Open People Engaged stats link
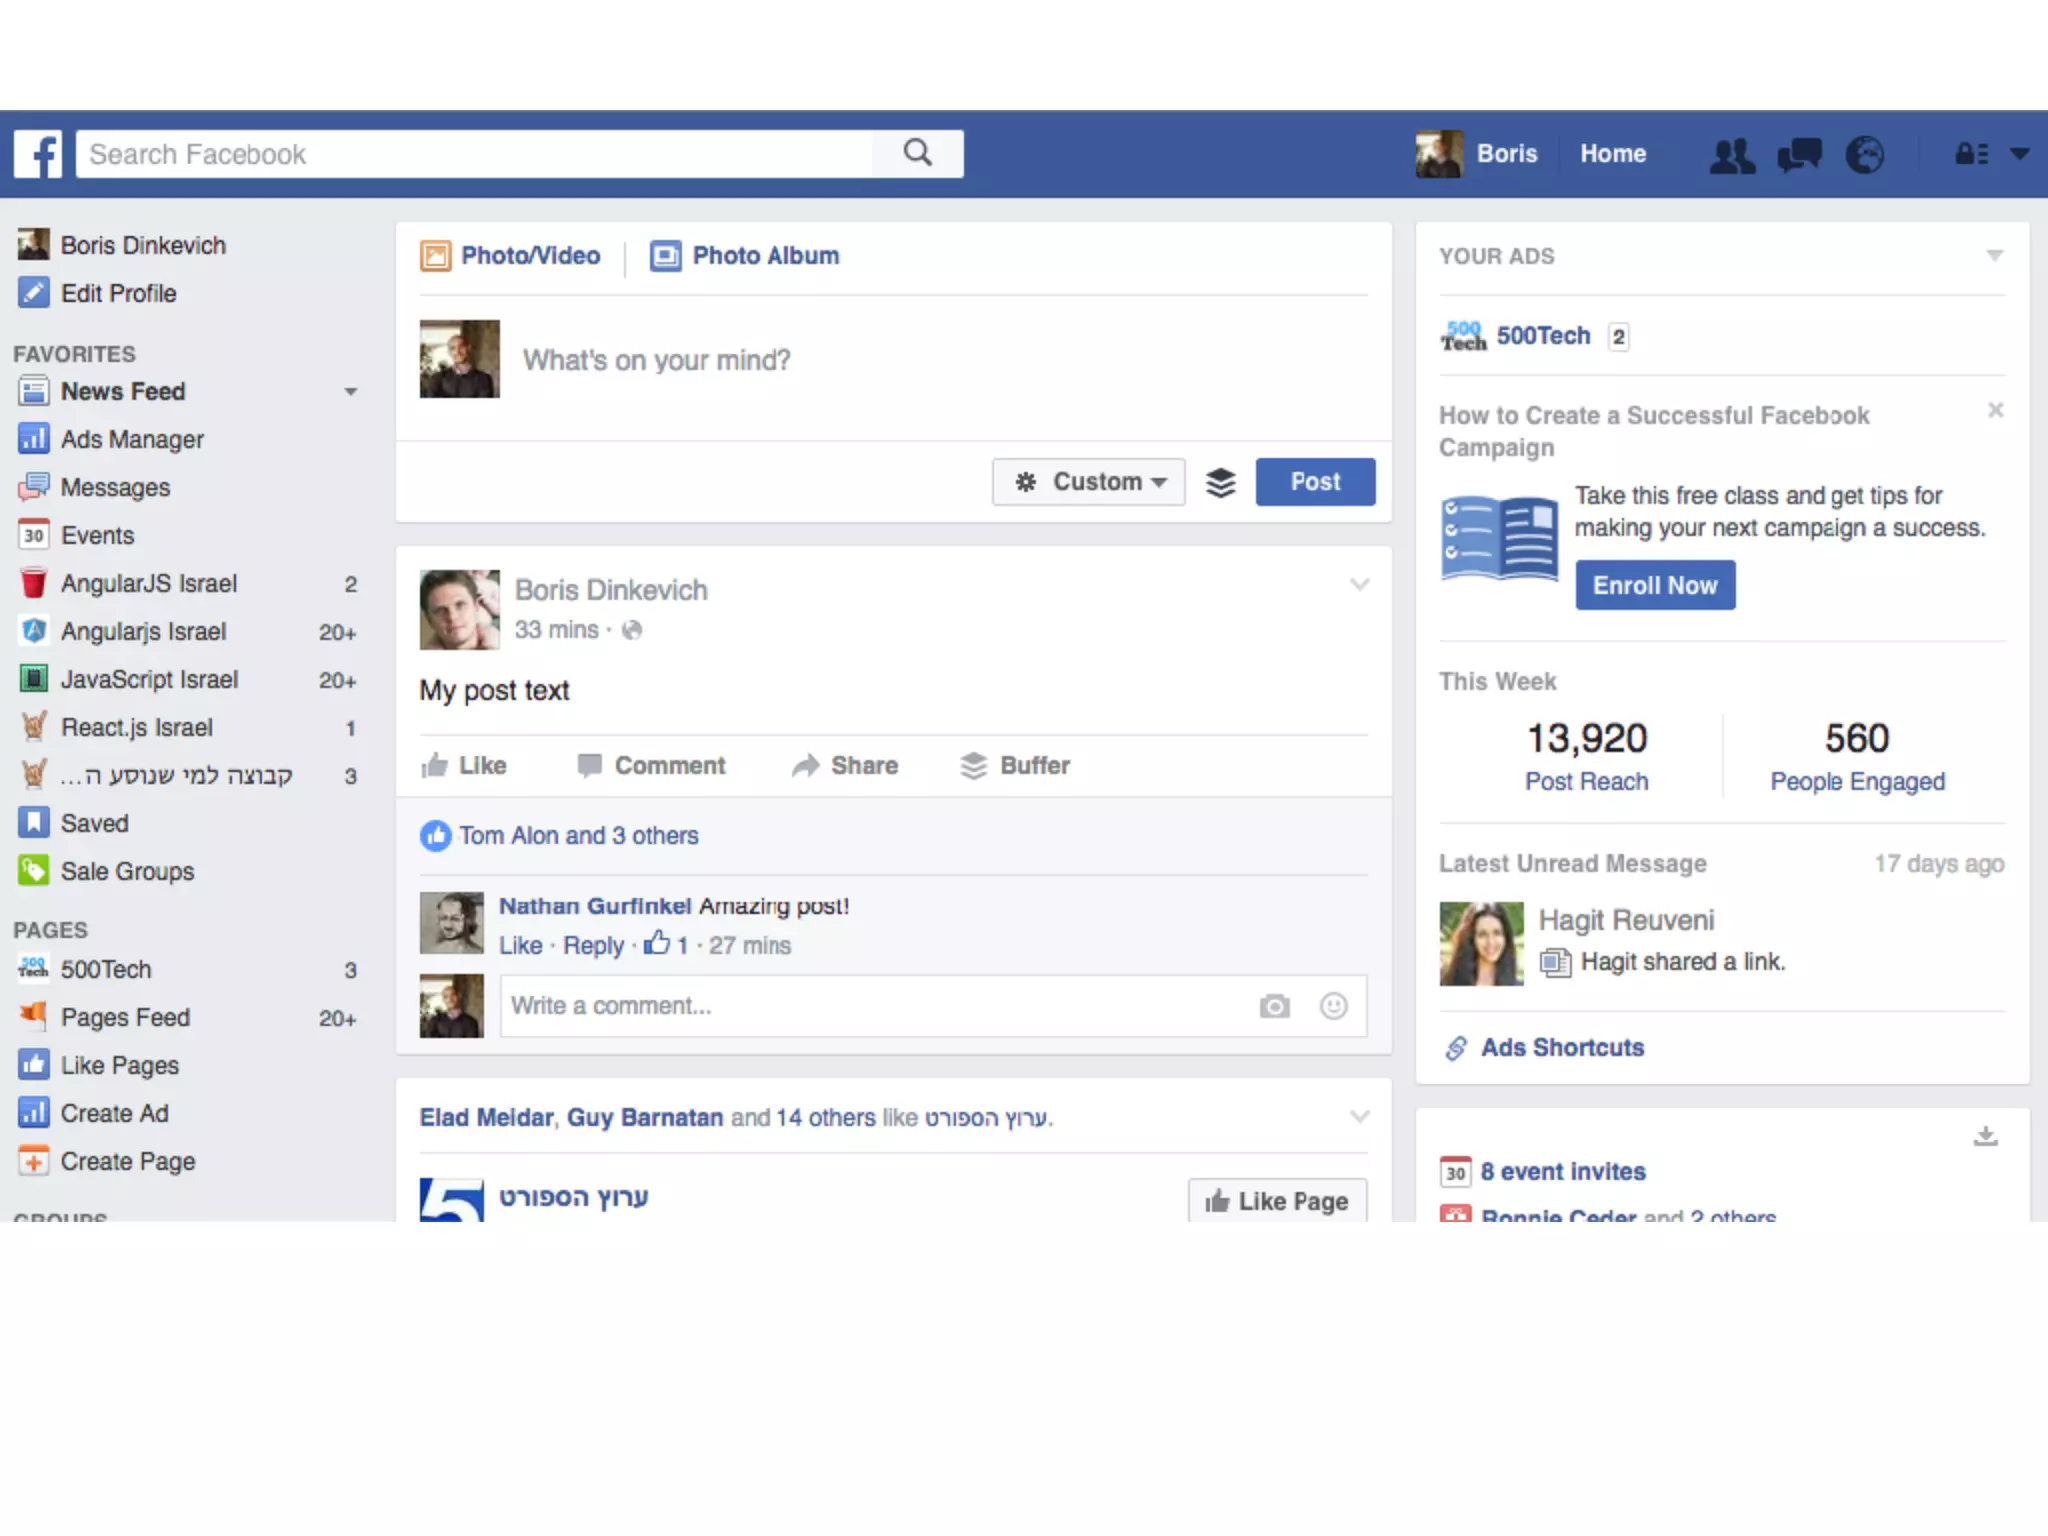Image resolution: width=2048 pixels, height=1536 pixels. [x=1857, y=781]
